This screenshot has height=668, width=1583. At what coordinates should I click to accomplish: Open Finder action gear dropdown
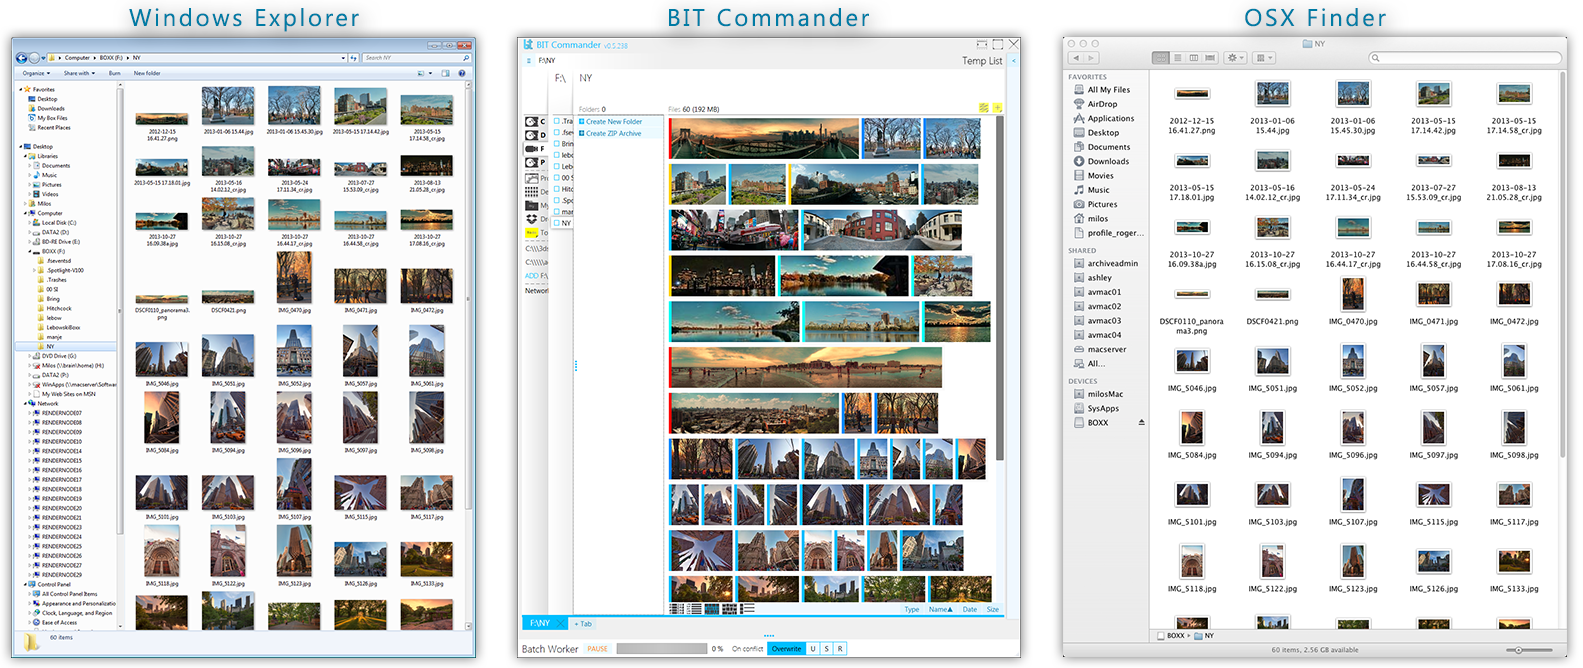click(1235, 58)
